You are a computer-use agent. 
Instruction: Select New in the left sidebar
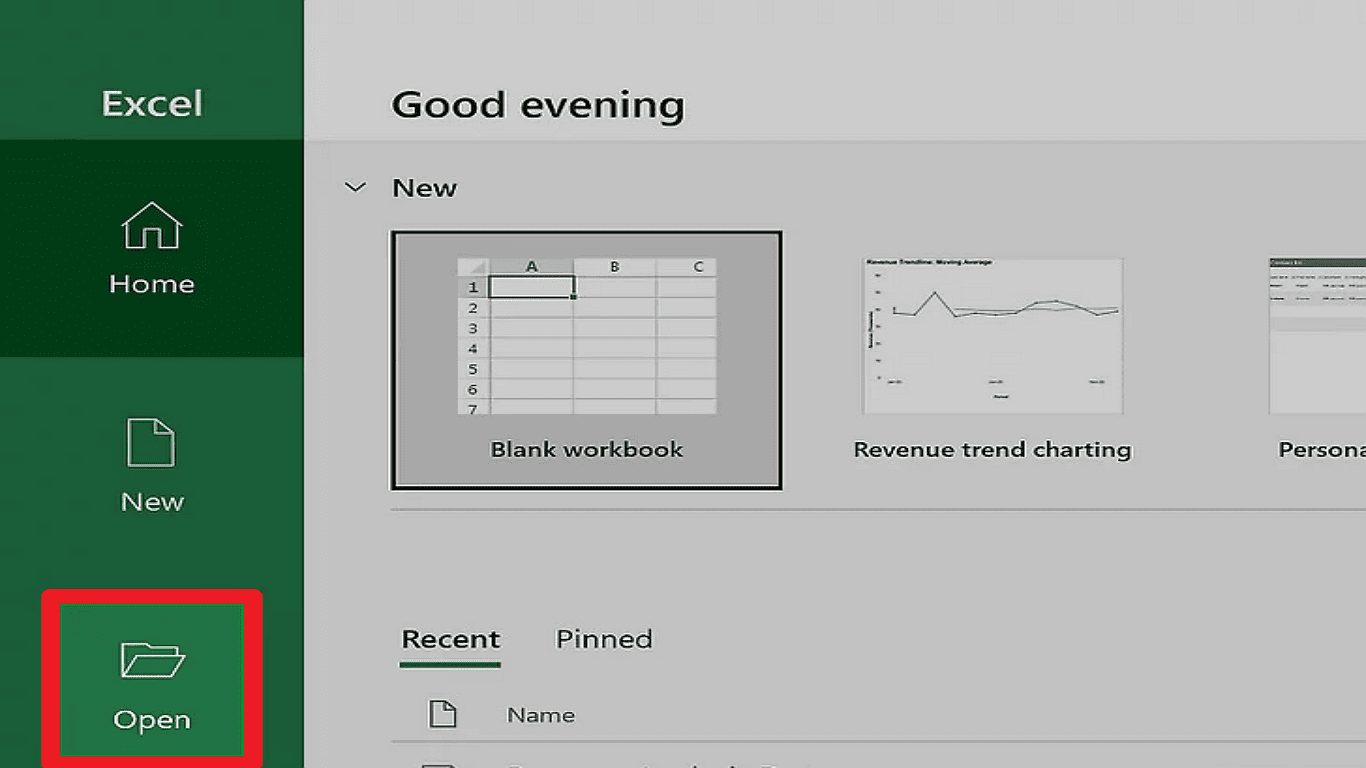(x=151, y=466)
